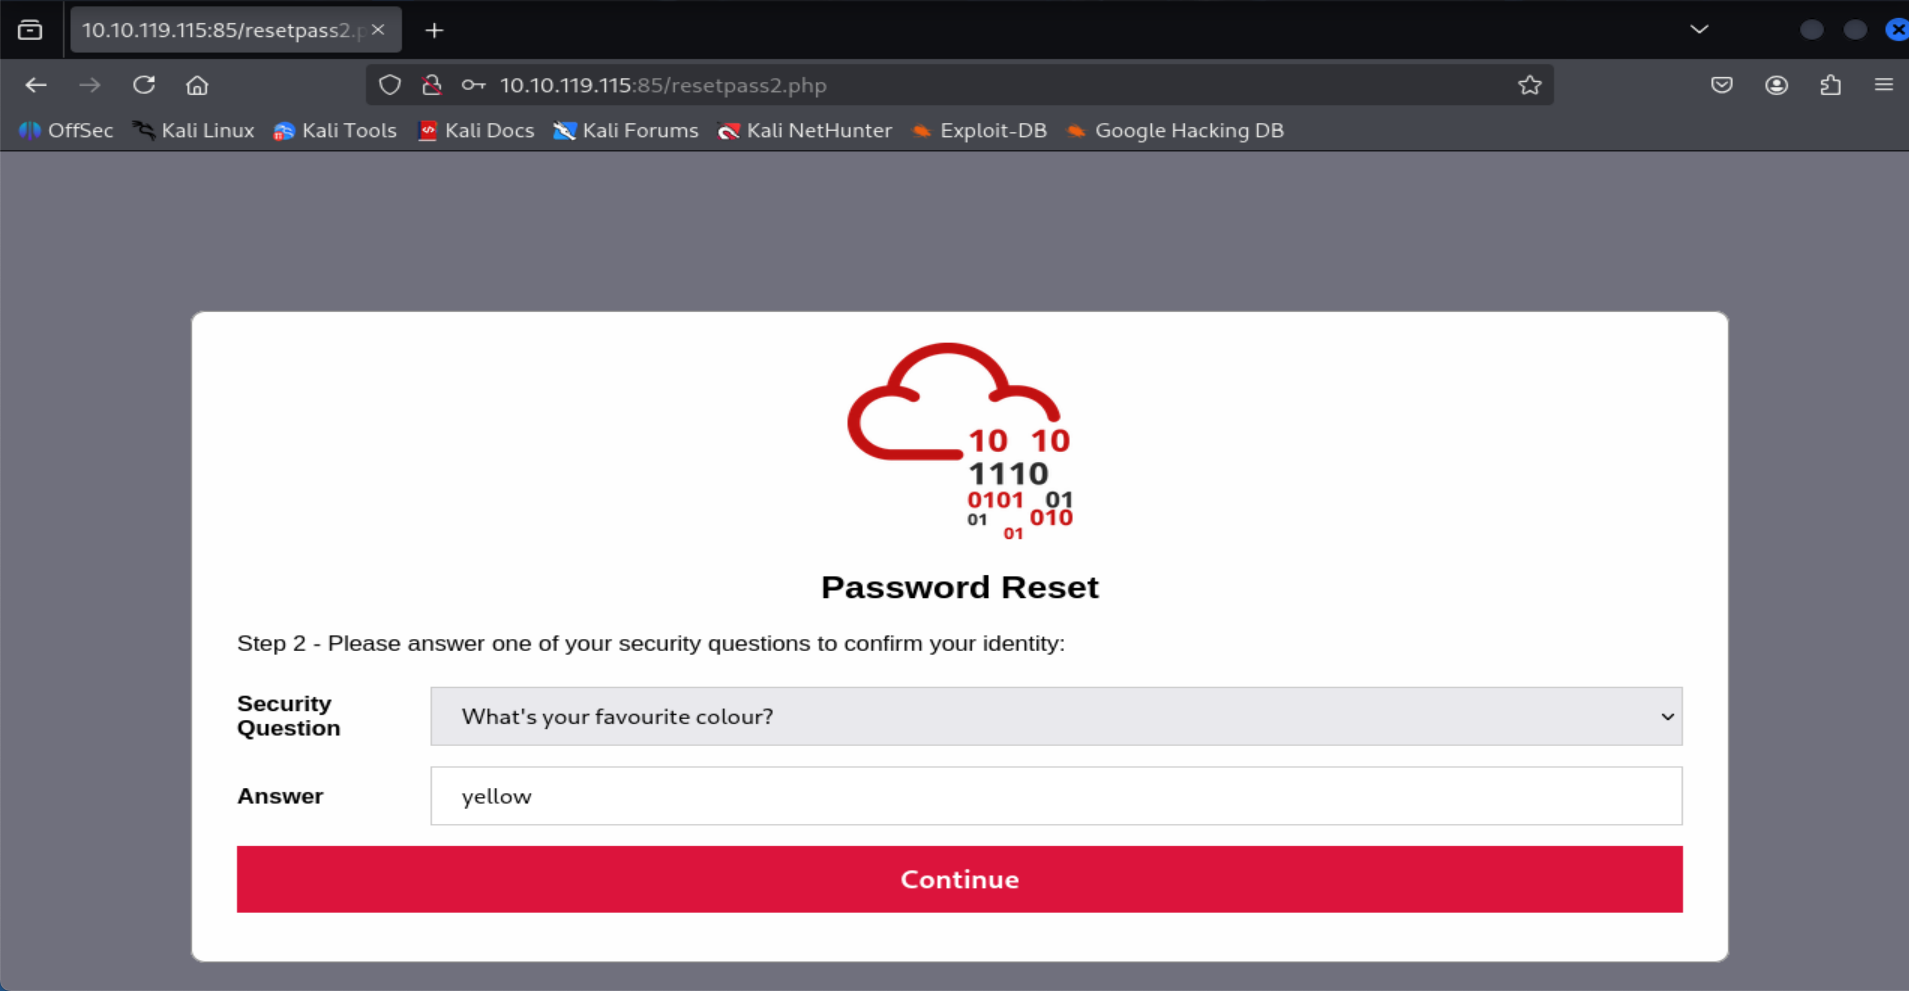
Task: Reload the current page
Action: tap(144, 85)
